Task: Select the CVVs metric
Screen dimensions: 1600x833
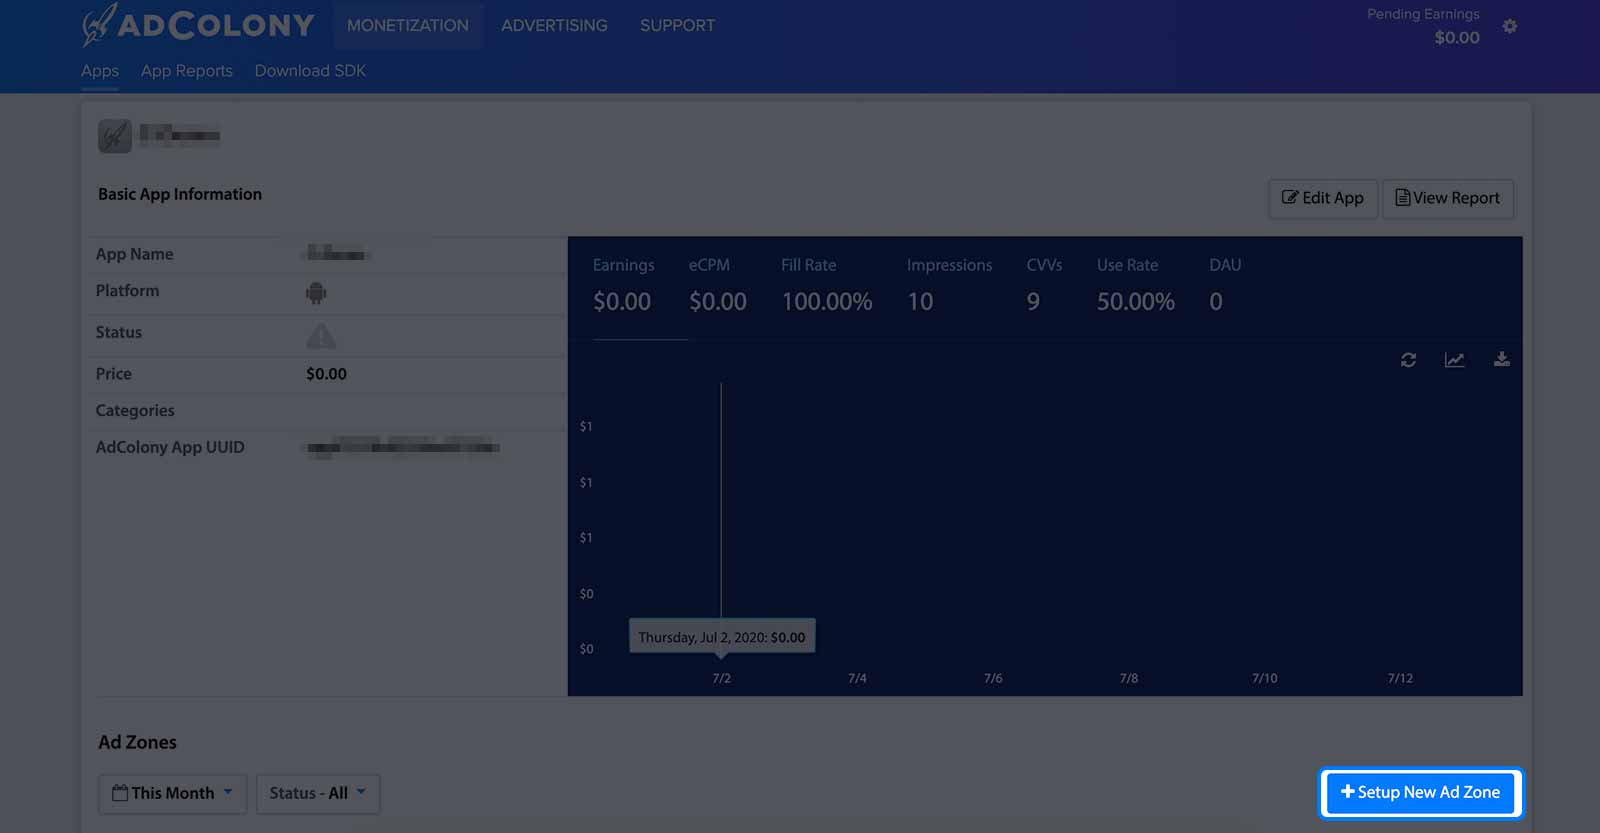Action: pos(1044,284)
